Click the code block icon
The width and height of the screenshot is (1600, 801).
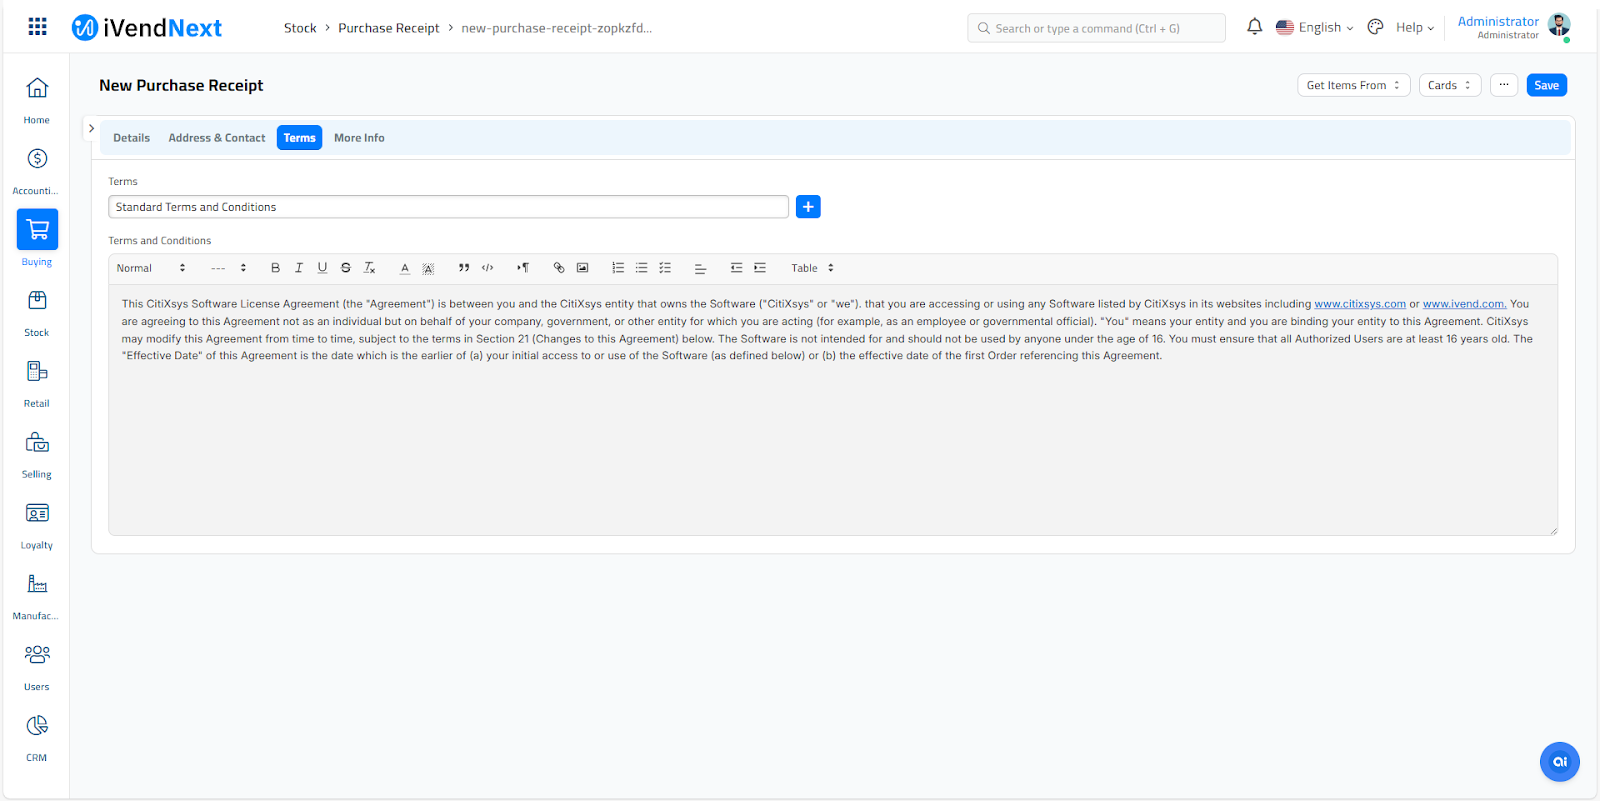(x=488, y=268)
